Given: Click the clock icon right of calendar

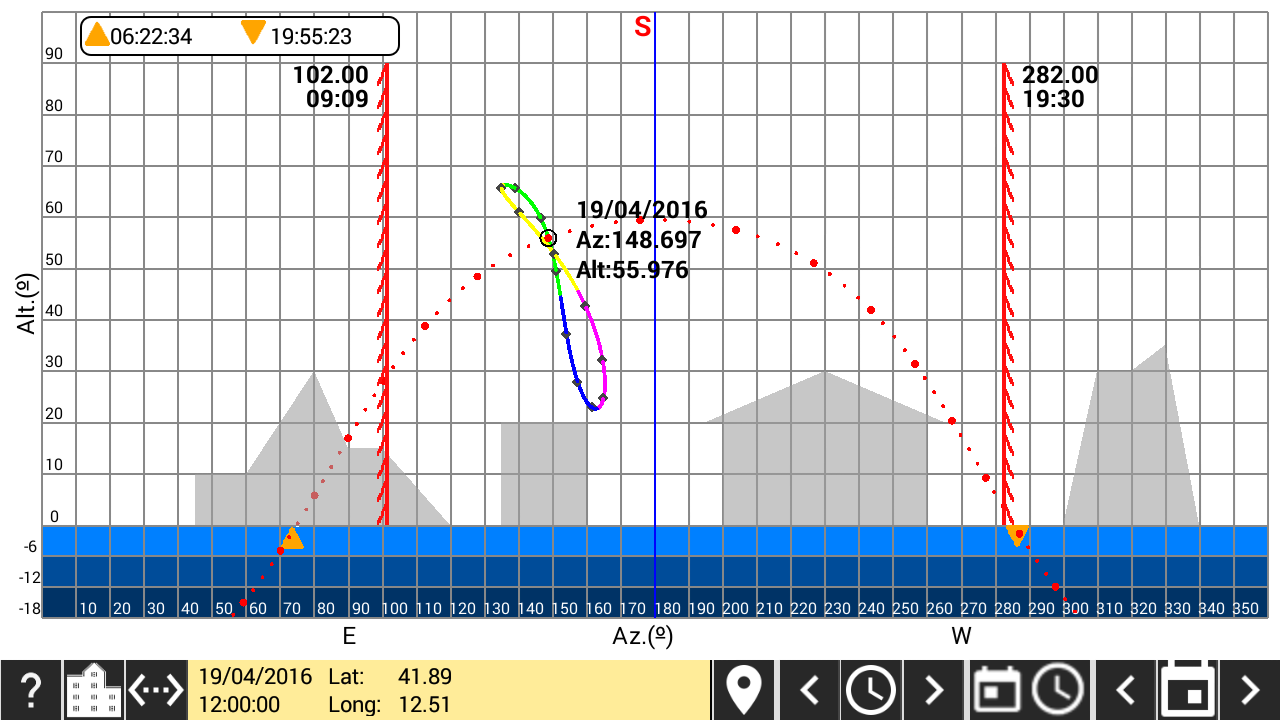Looking at the screenshot, I should pyautogui.click(x=1059, y=690).
